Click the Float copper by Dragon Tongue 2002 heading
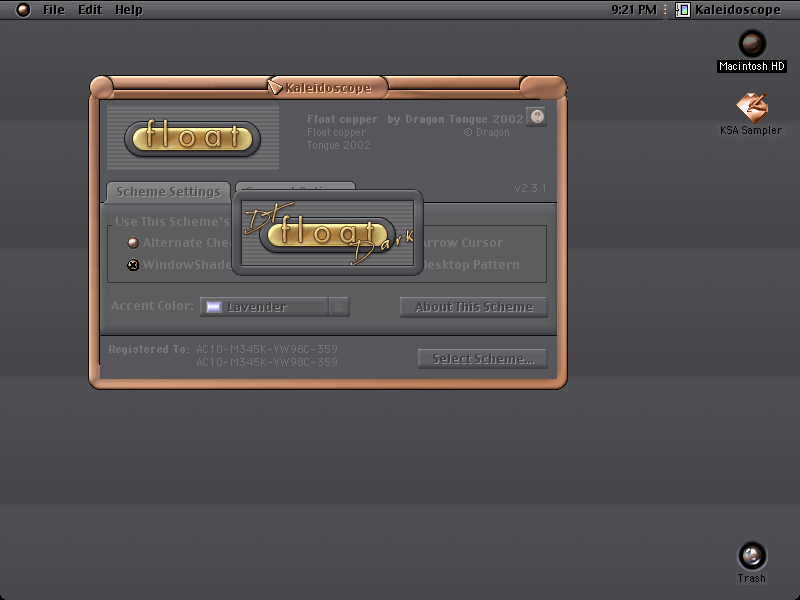 [x=415, y=119]
